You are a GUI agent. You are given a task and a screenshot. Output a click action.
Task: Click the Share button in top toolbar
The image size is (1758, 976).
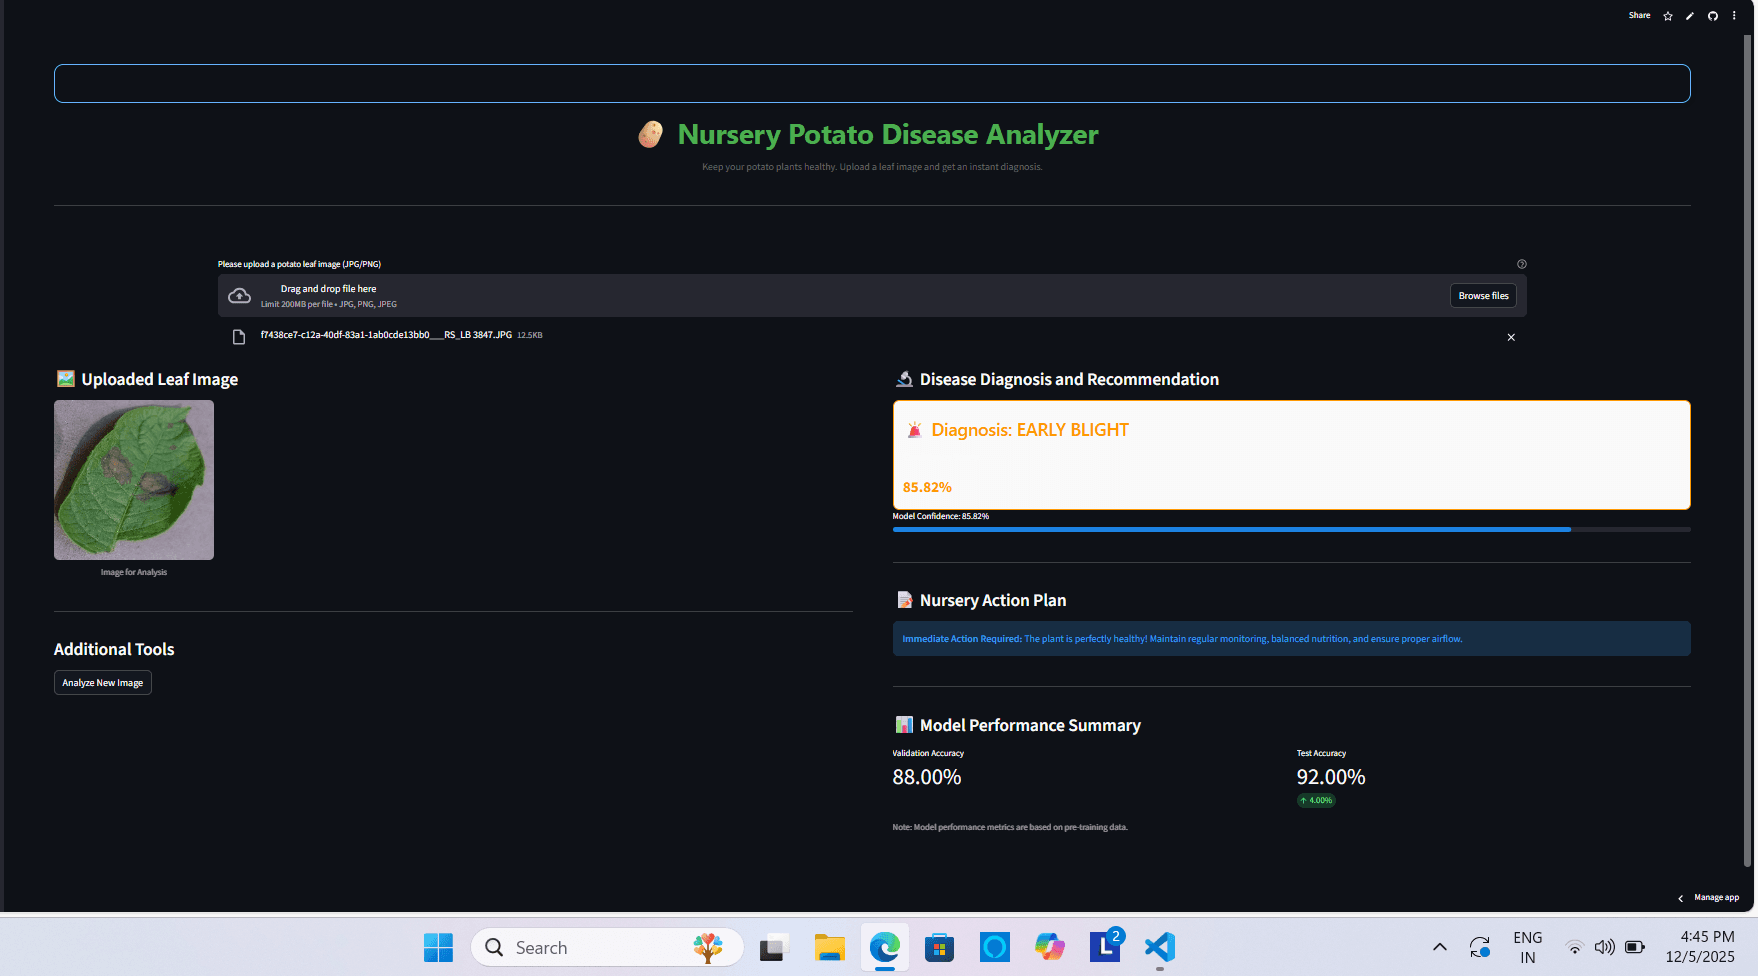(1639, 16)
